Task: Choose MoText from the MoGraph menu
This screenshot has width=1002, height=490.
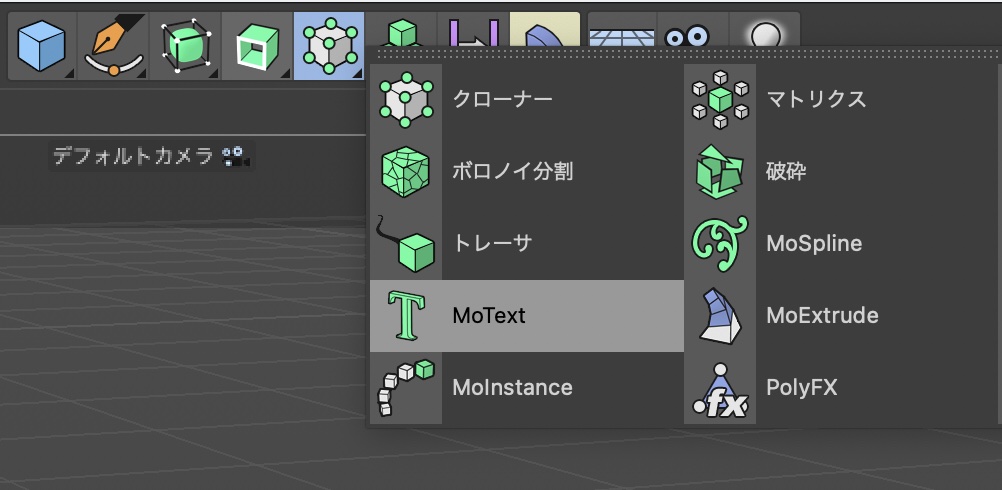Action: click(x=527, y=316)
